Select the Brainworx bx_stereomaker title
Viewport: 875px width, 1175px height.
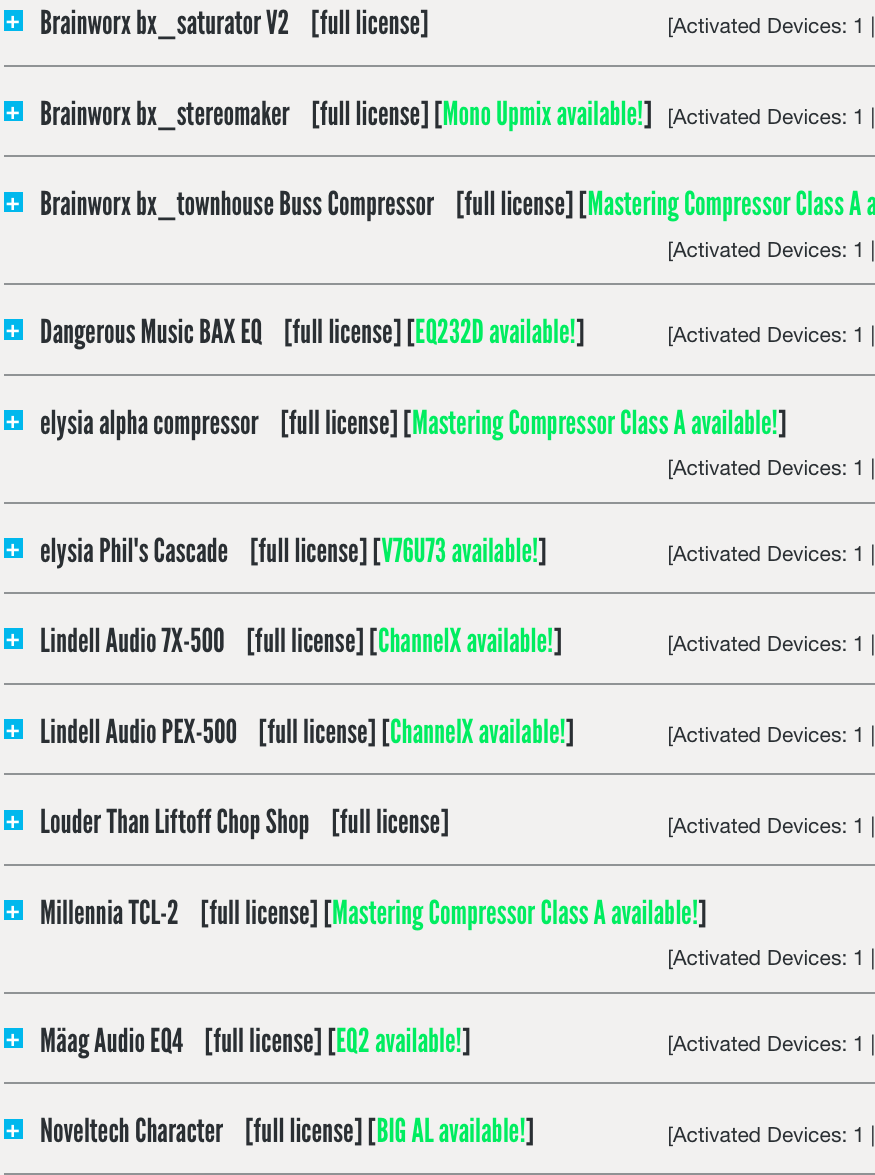[165, 115]
